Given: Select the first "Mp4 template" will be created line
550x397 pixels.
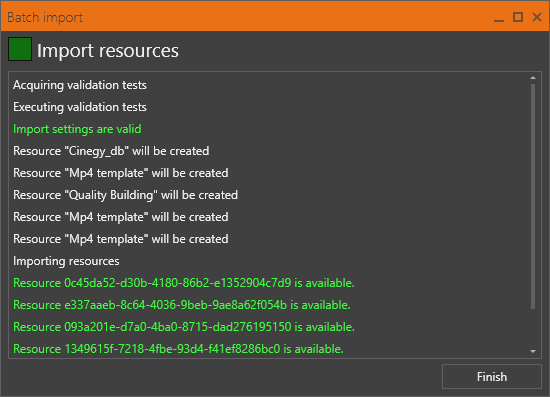Looking at the screenshot, I should click(x=121, y=173).
